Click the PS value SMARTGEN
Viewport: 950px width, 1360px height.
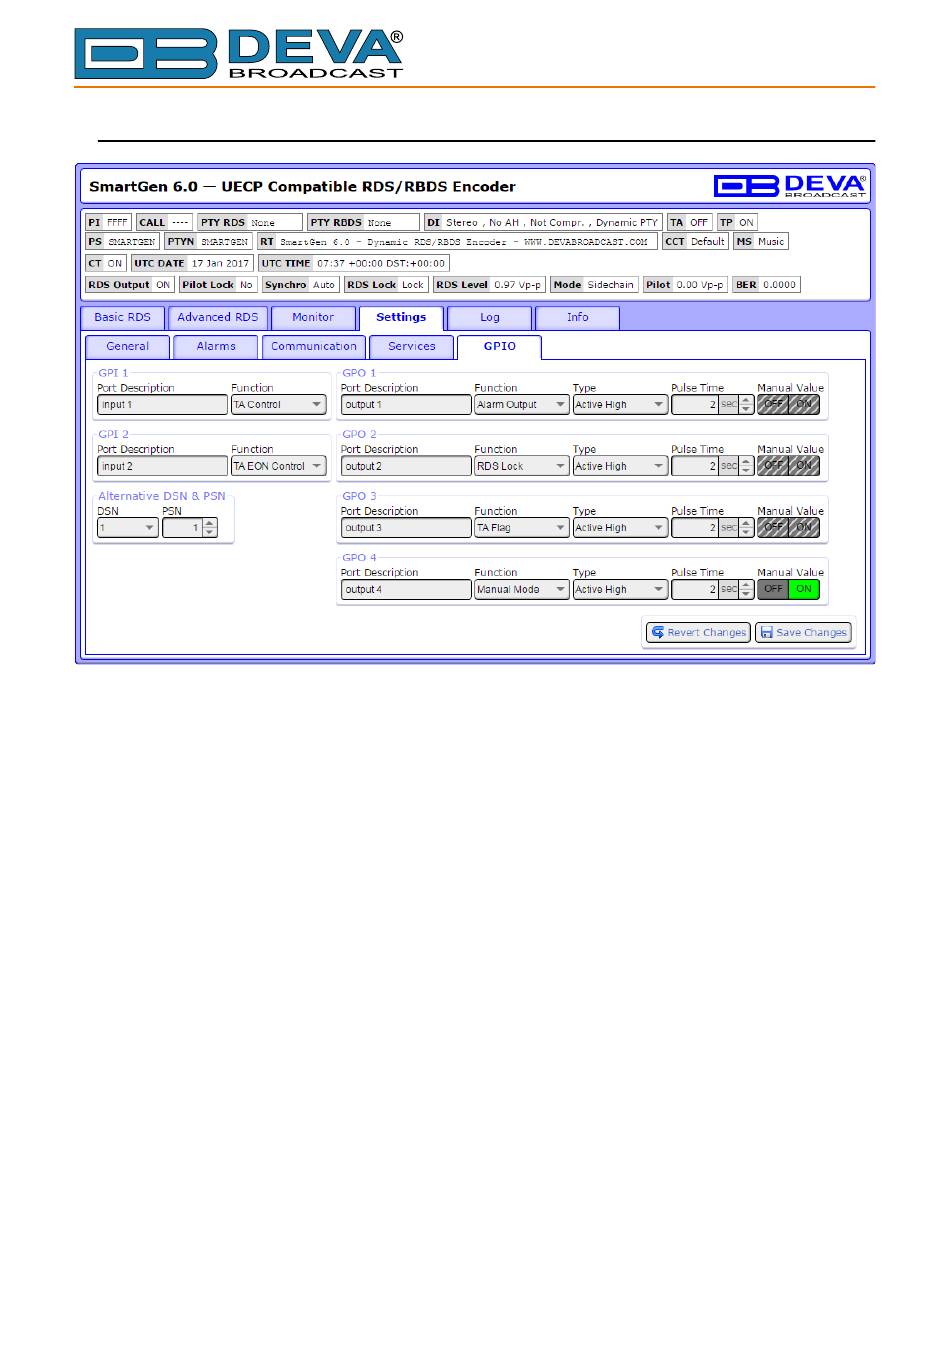tap(132, 241)
